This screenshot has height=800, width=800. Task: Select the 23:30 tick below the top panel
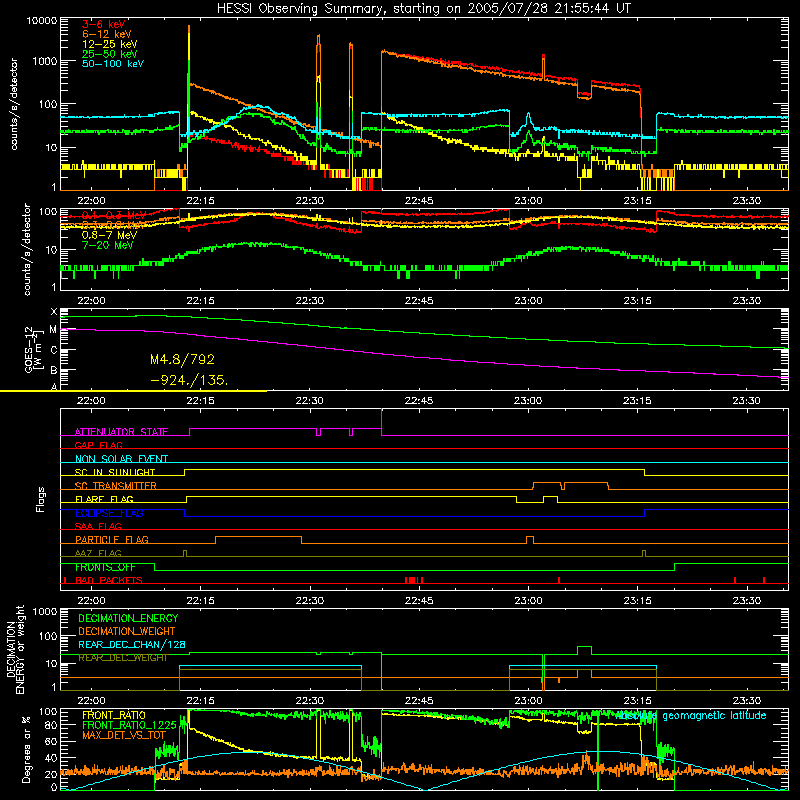(746, 201)
